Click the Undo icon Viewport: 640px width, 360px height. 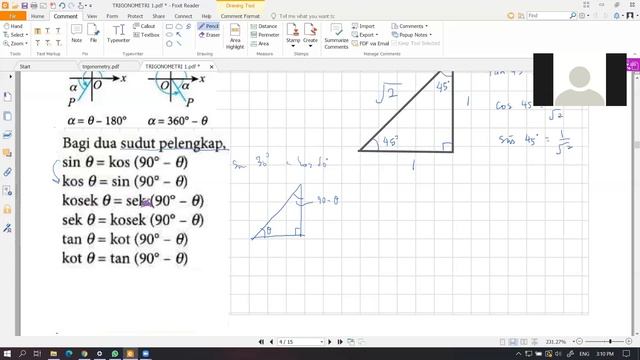coord(62,6)
